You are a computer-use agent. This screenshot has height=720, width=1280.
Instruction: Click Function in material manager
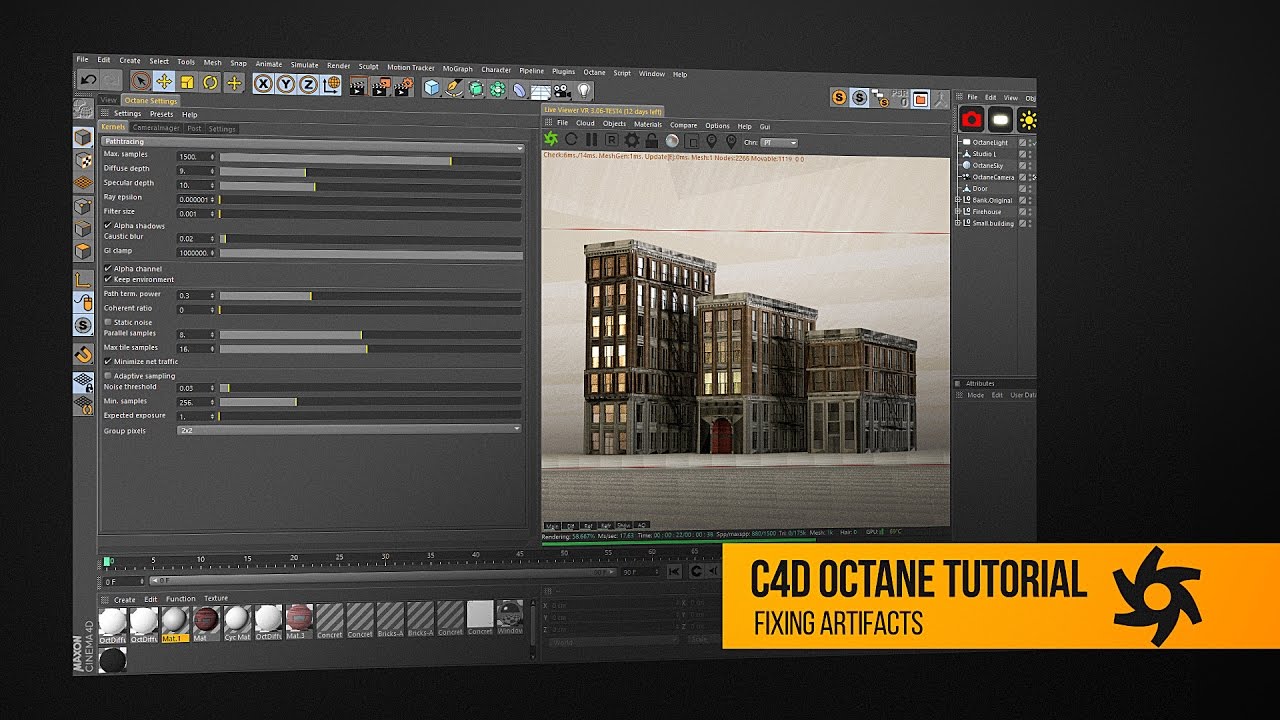(181, 599)
